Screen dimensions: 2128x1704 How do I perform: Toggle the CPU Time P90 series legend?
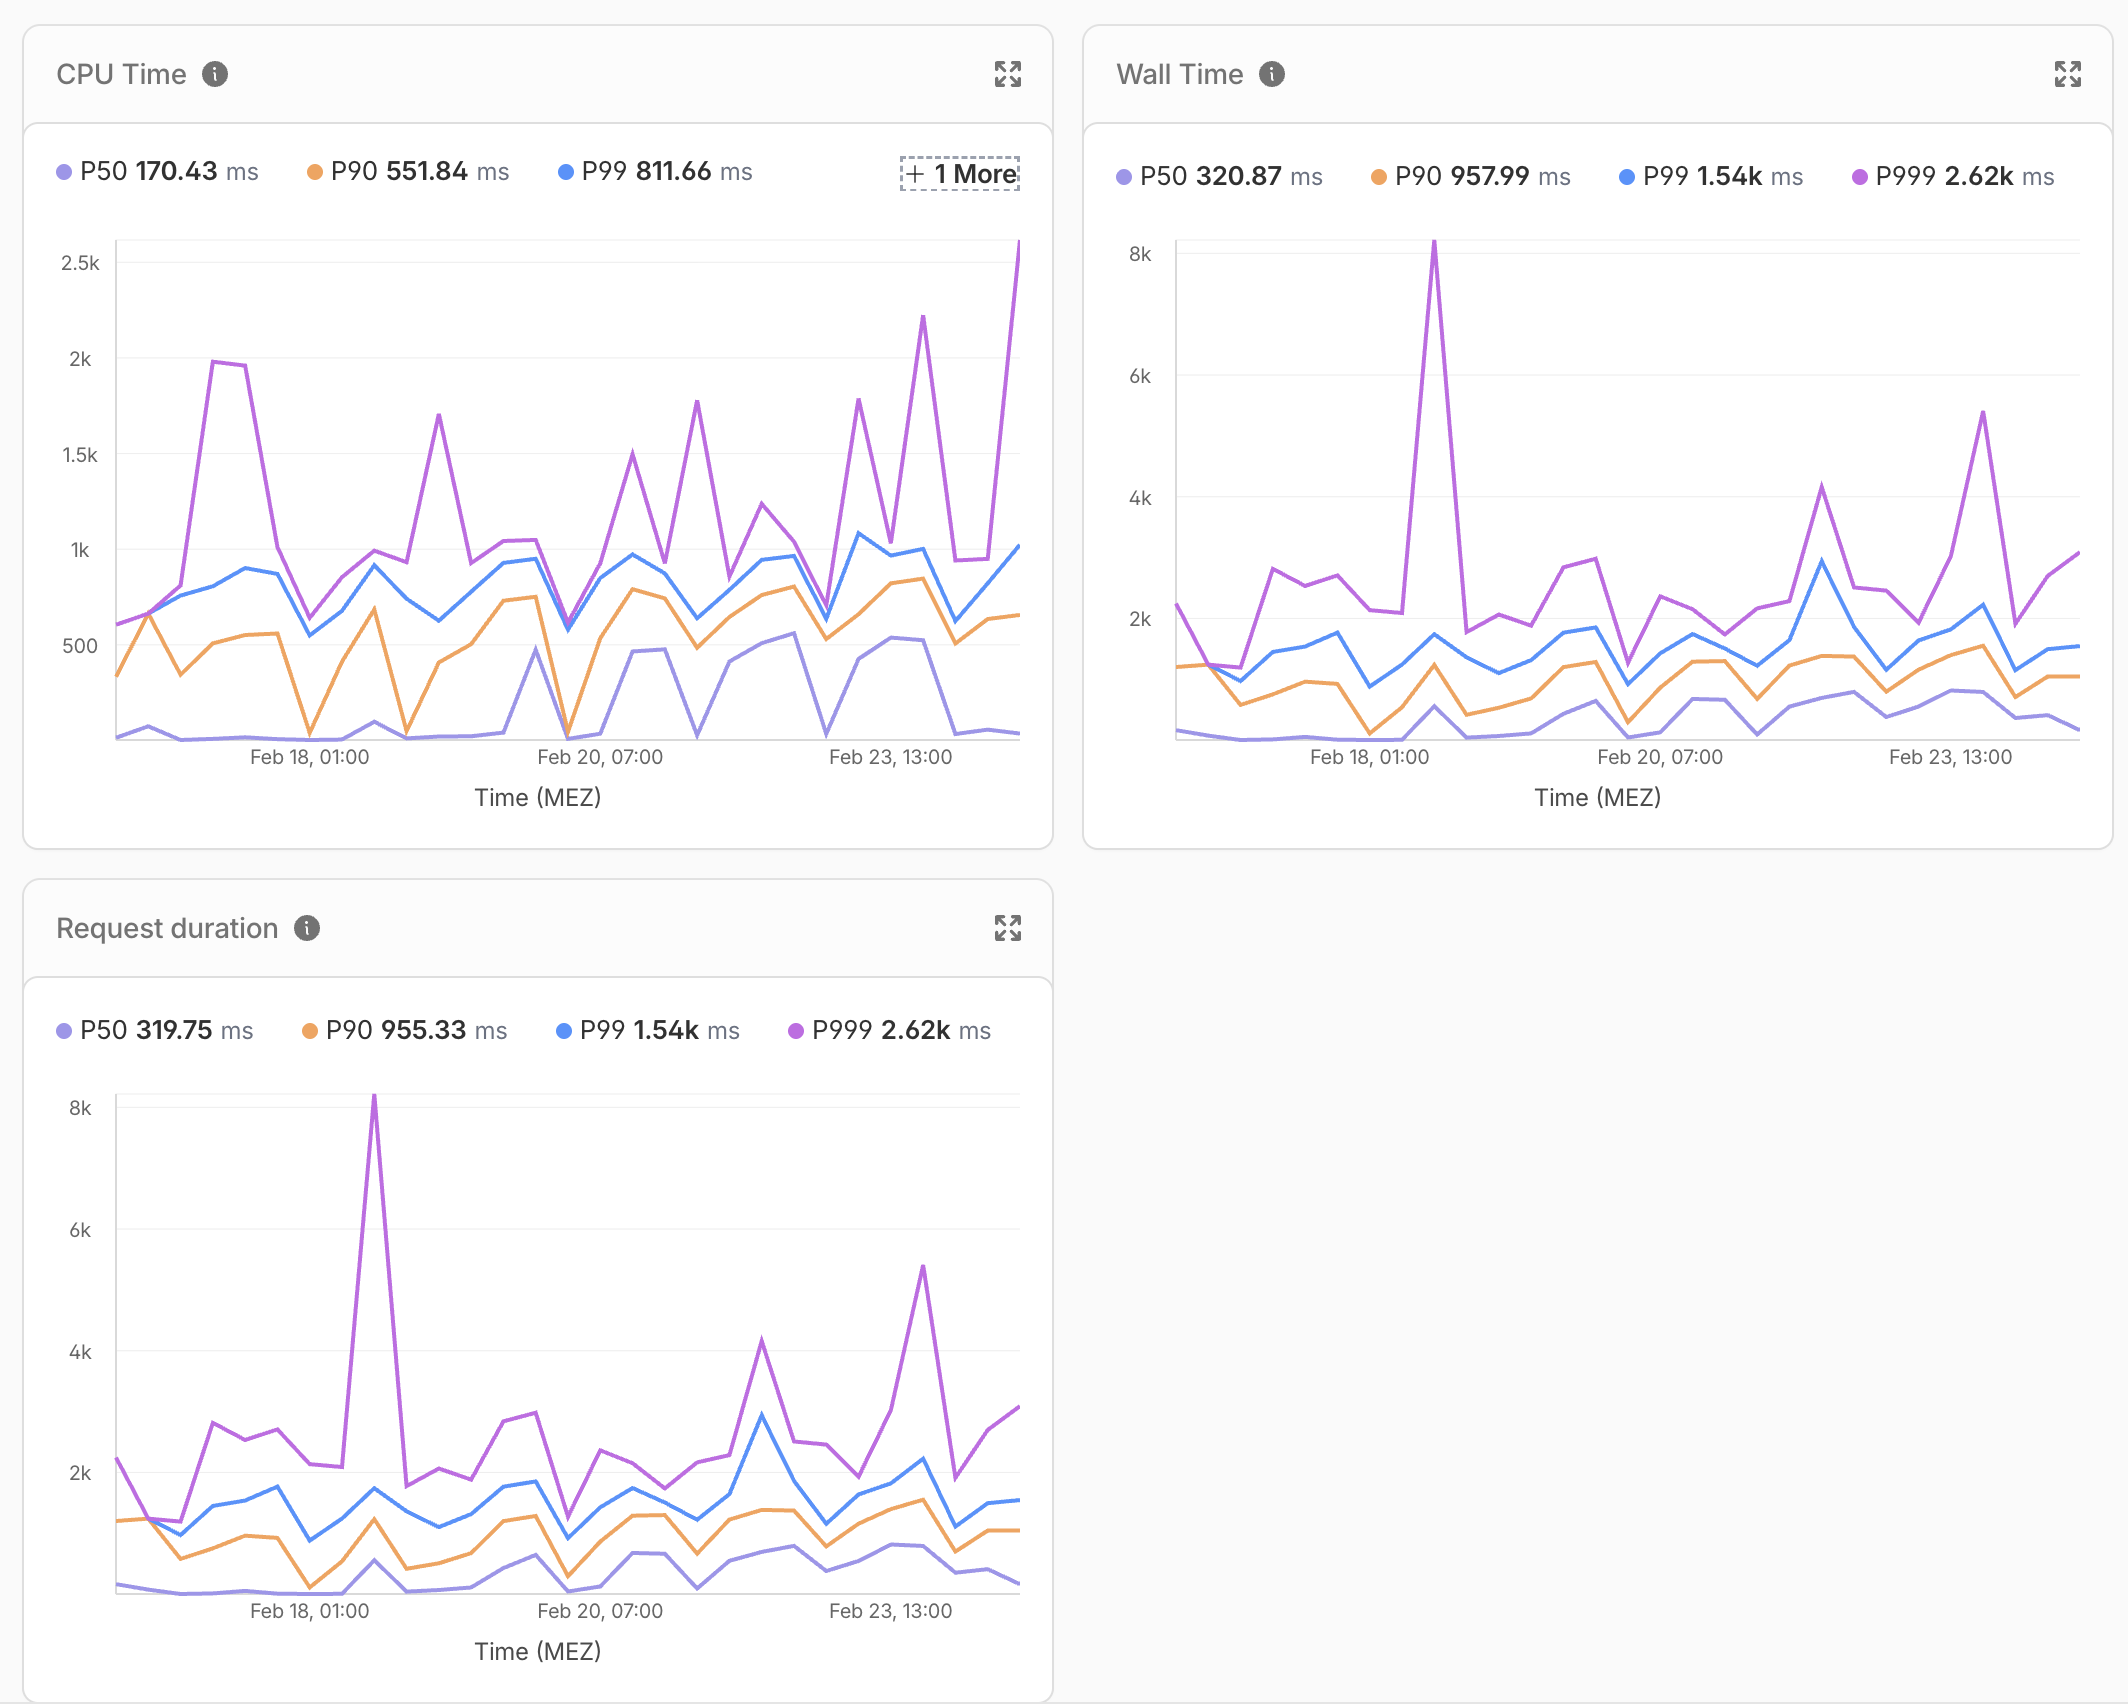(408, 172)
